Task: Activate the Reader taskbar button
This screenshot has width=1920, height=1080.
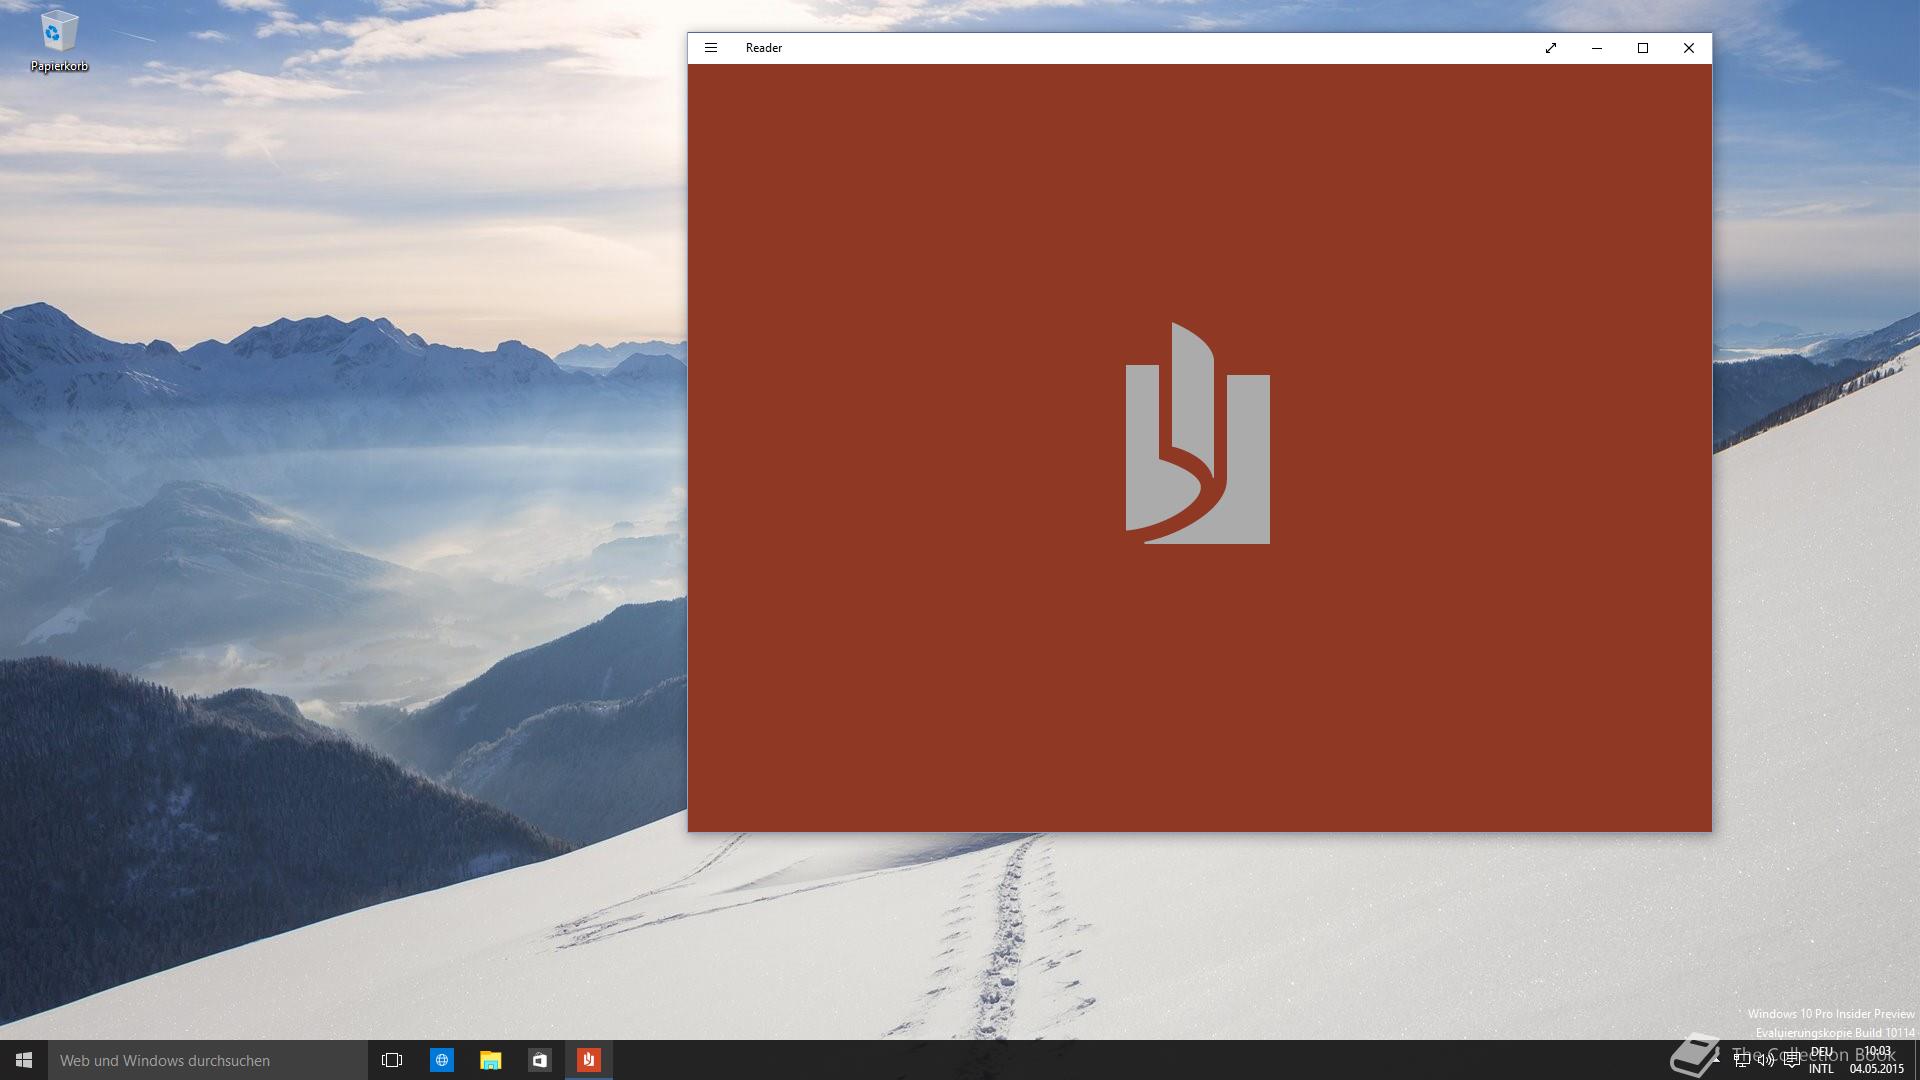Action: [x=588, y=1060]
